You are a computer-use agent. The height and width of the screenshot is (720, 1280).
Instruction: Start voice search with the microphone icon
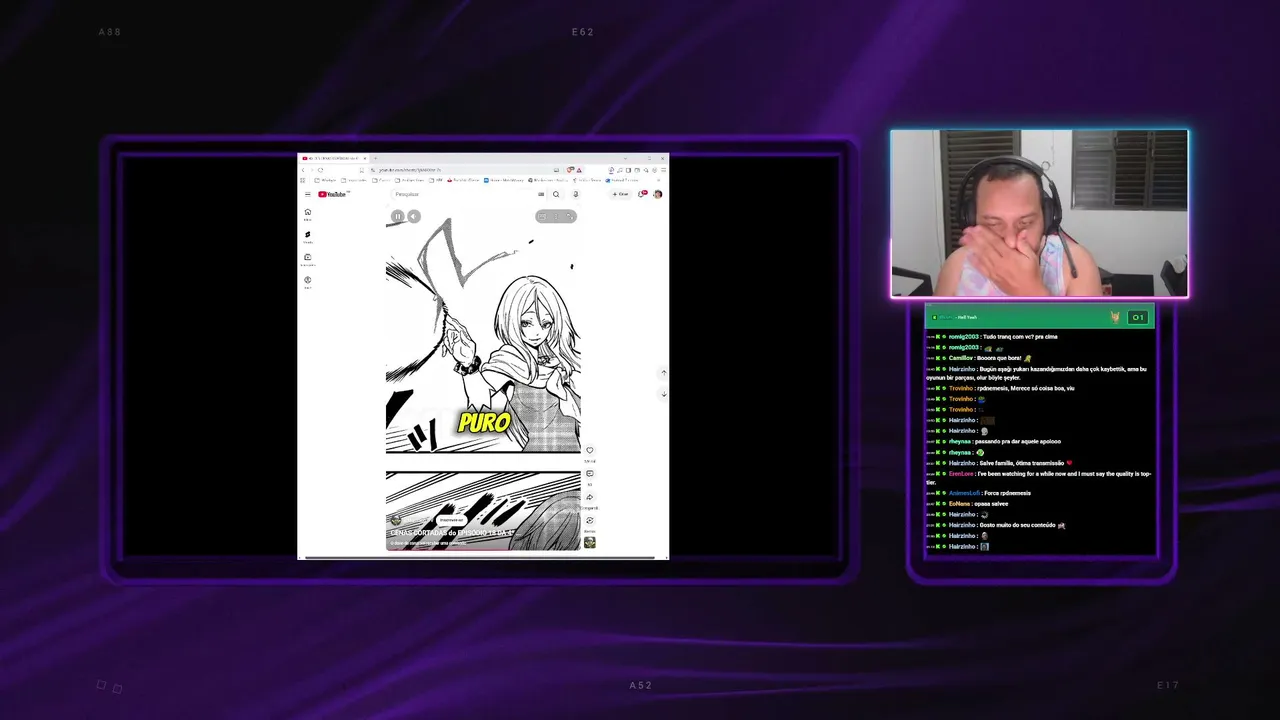[575, 194]
